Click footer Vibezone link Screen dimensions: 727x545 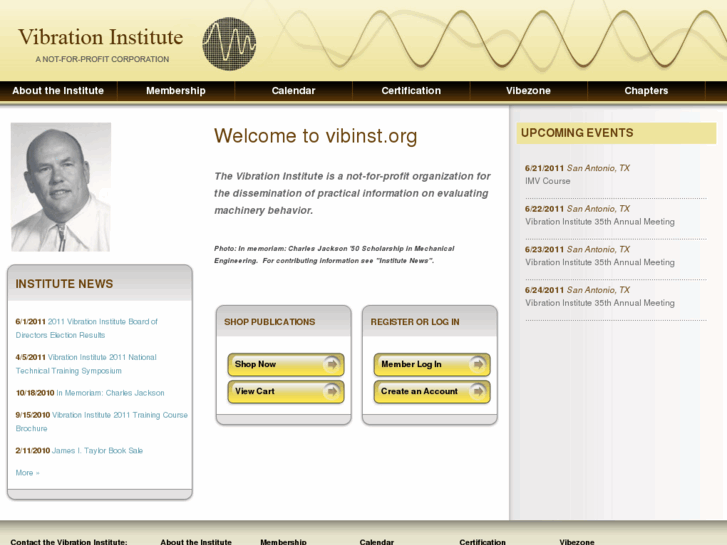577,541
